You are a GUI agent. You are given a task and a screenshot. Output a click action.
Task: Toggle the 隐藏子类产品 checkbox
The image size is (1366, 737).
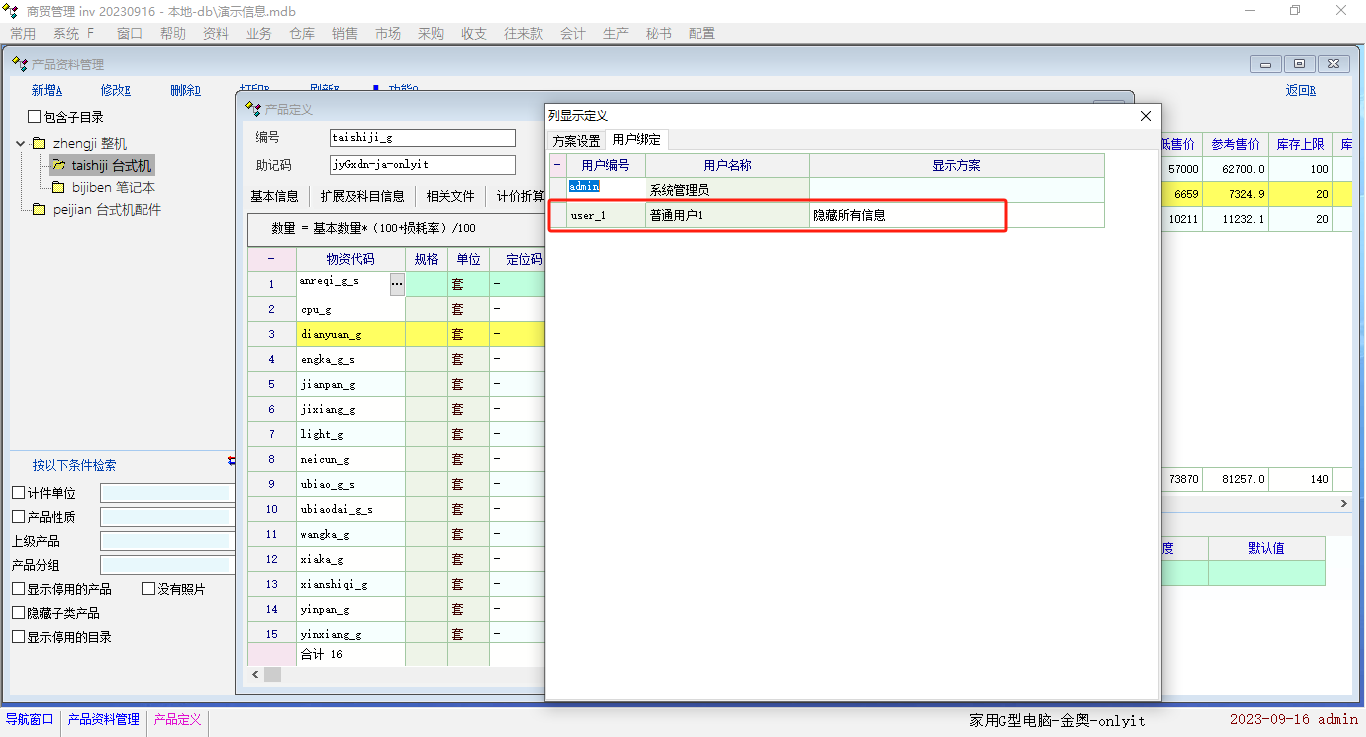[19, 613]
